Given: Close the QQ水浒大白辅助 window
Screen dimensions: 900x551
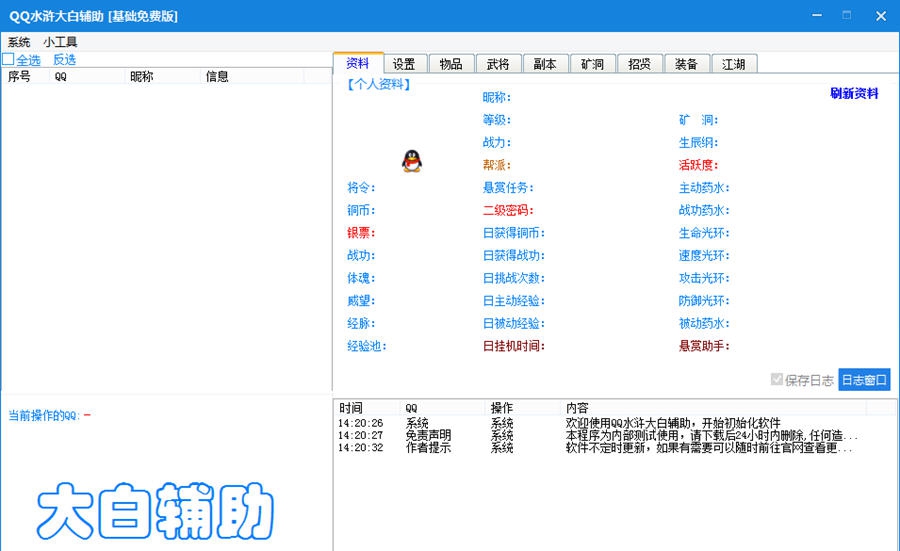Looking at the screenshot, I should pos(881,16).
